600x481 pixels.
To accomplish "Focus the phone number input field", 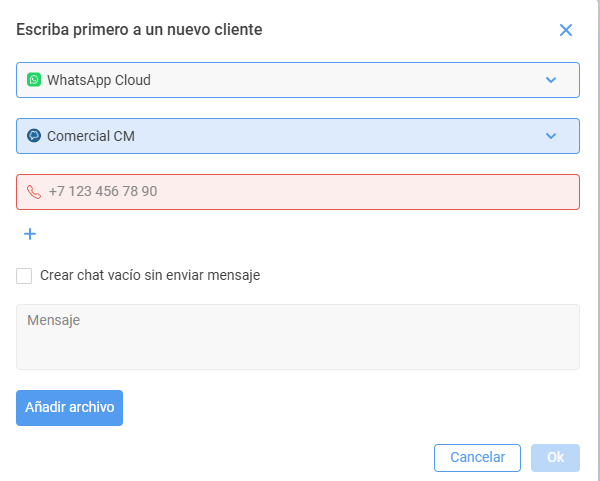I will pyautogui.click(x=298, y=192).
